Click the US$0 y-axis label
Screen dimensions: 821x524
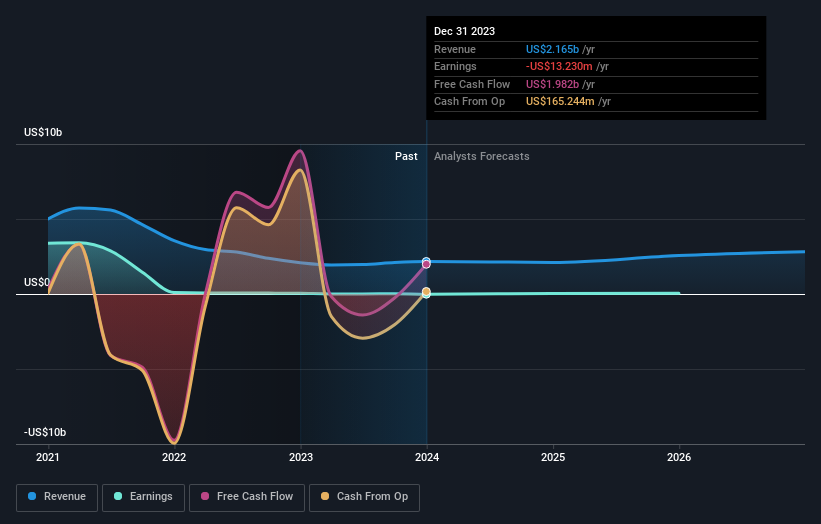(37, 282)
